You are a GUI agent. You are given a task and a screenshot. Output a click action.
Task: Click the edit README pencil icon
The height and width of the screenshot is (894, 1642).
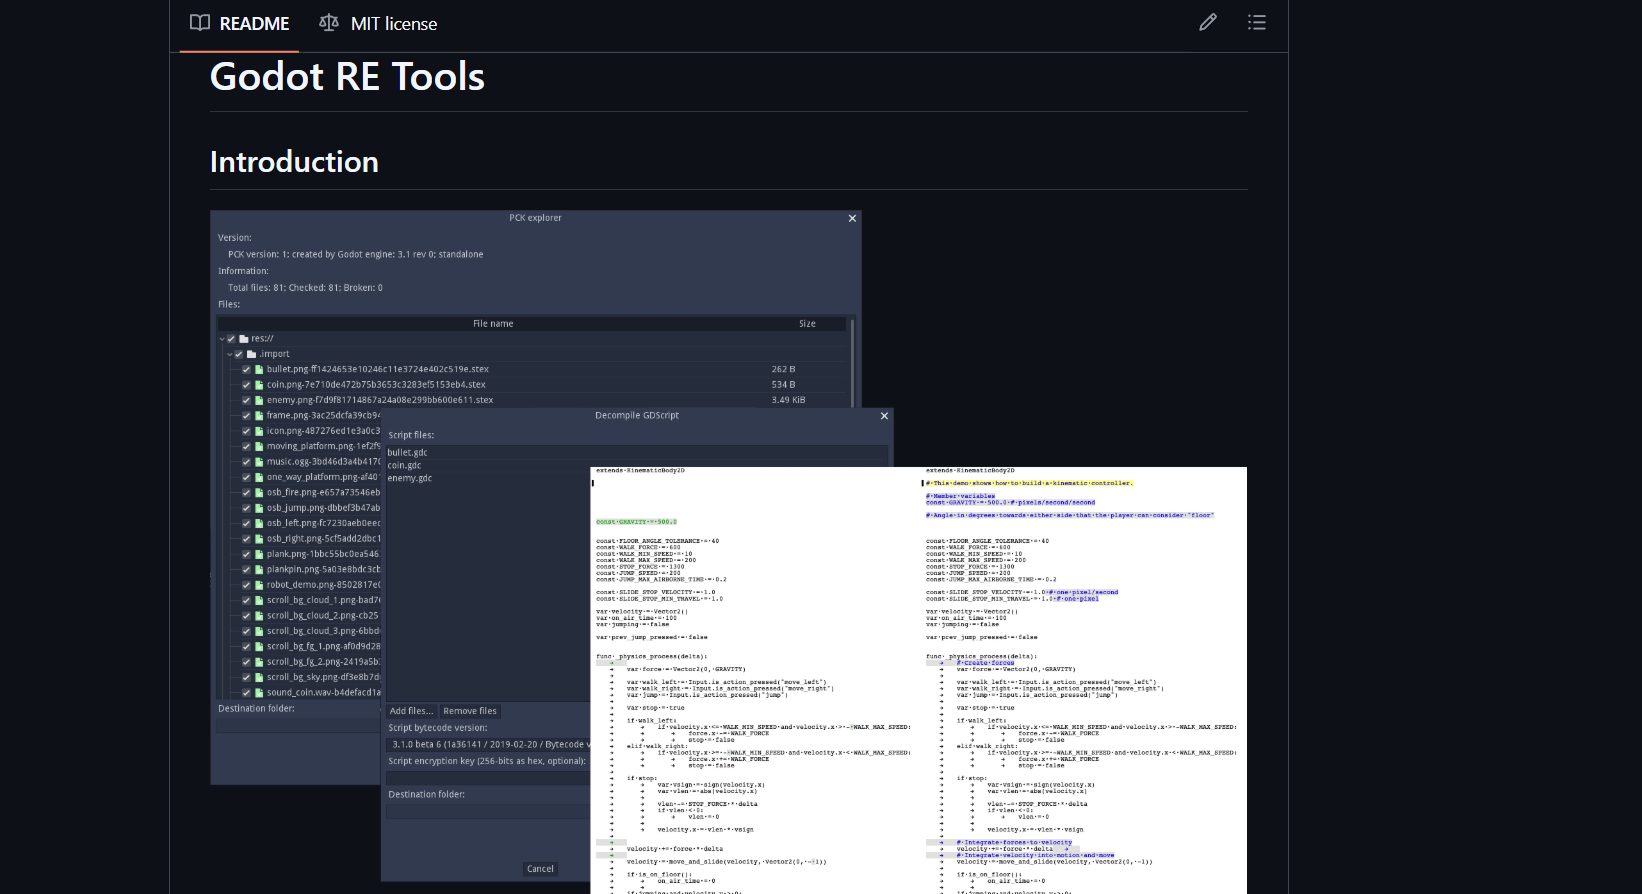[1208, 22]
